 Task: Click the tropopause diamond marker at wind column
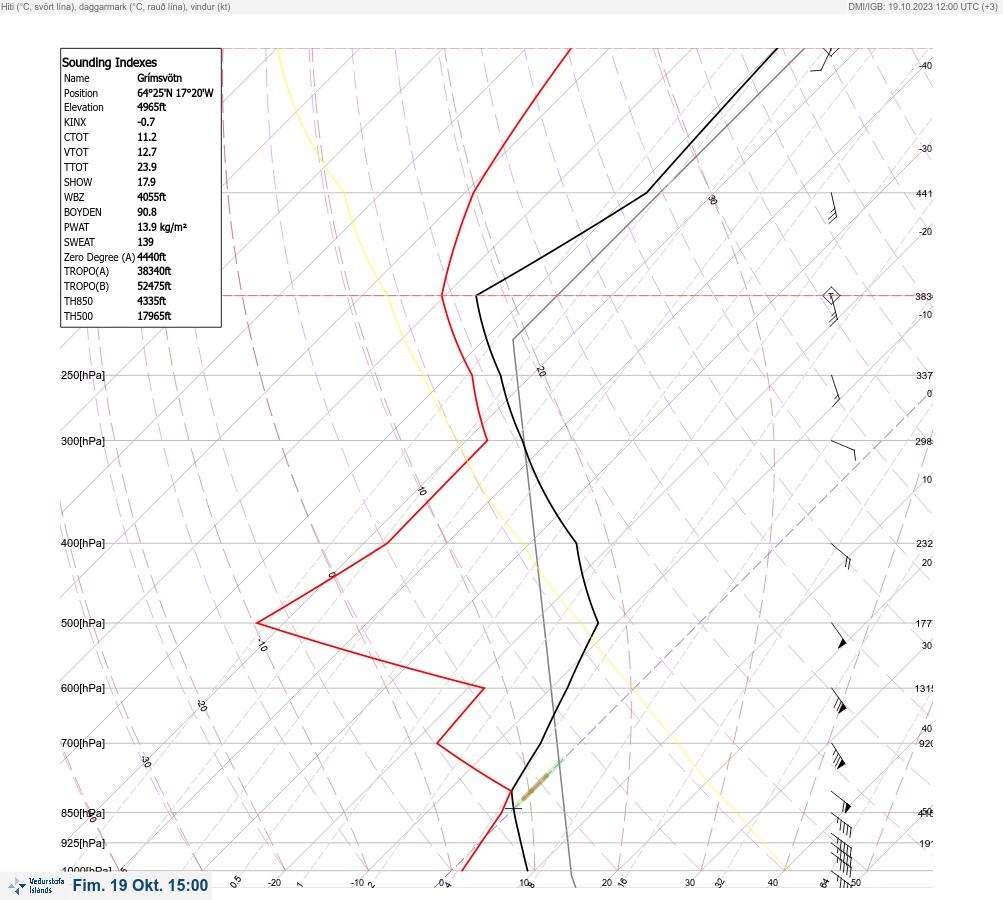coord(831,296)
